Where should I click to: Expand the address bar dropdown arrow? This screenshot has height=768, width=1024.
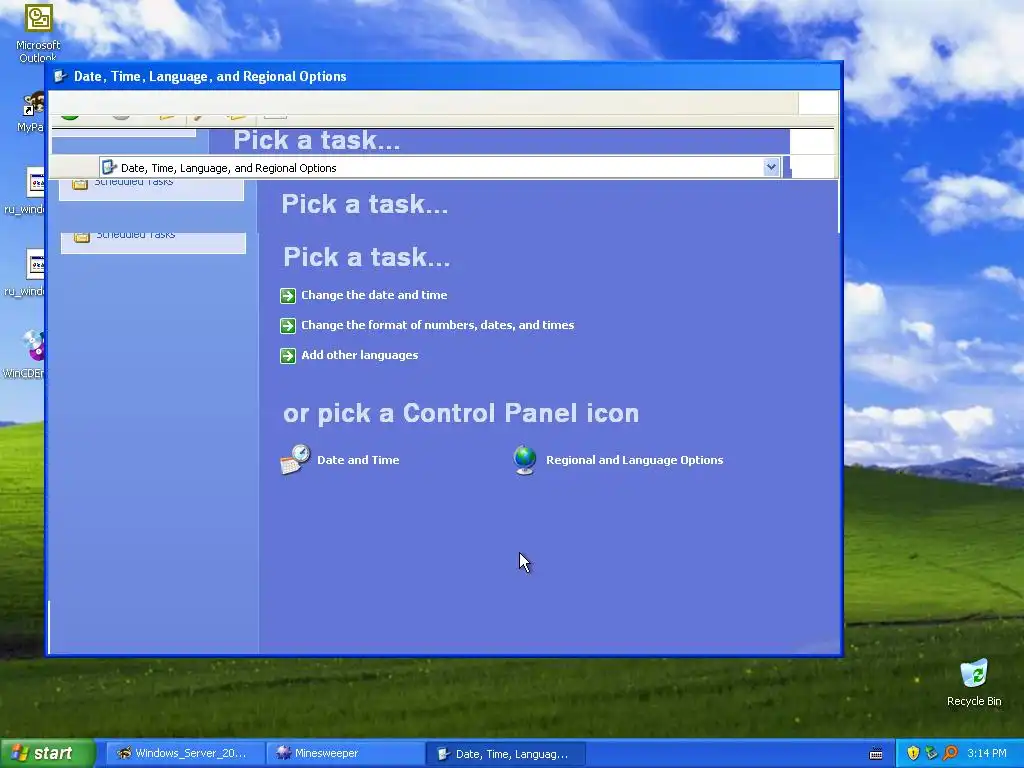[771, 167]
